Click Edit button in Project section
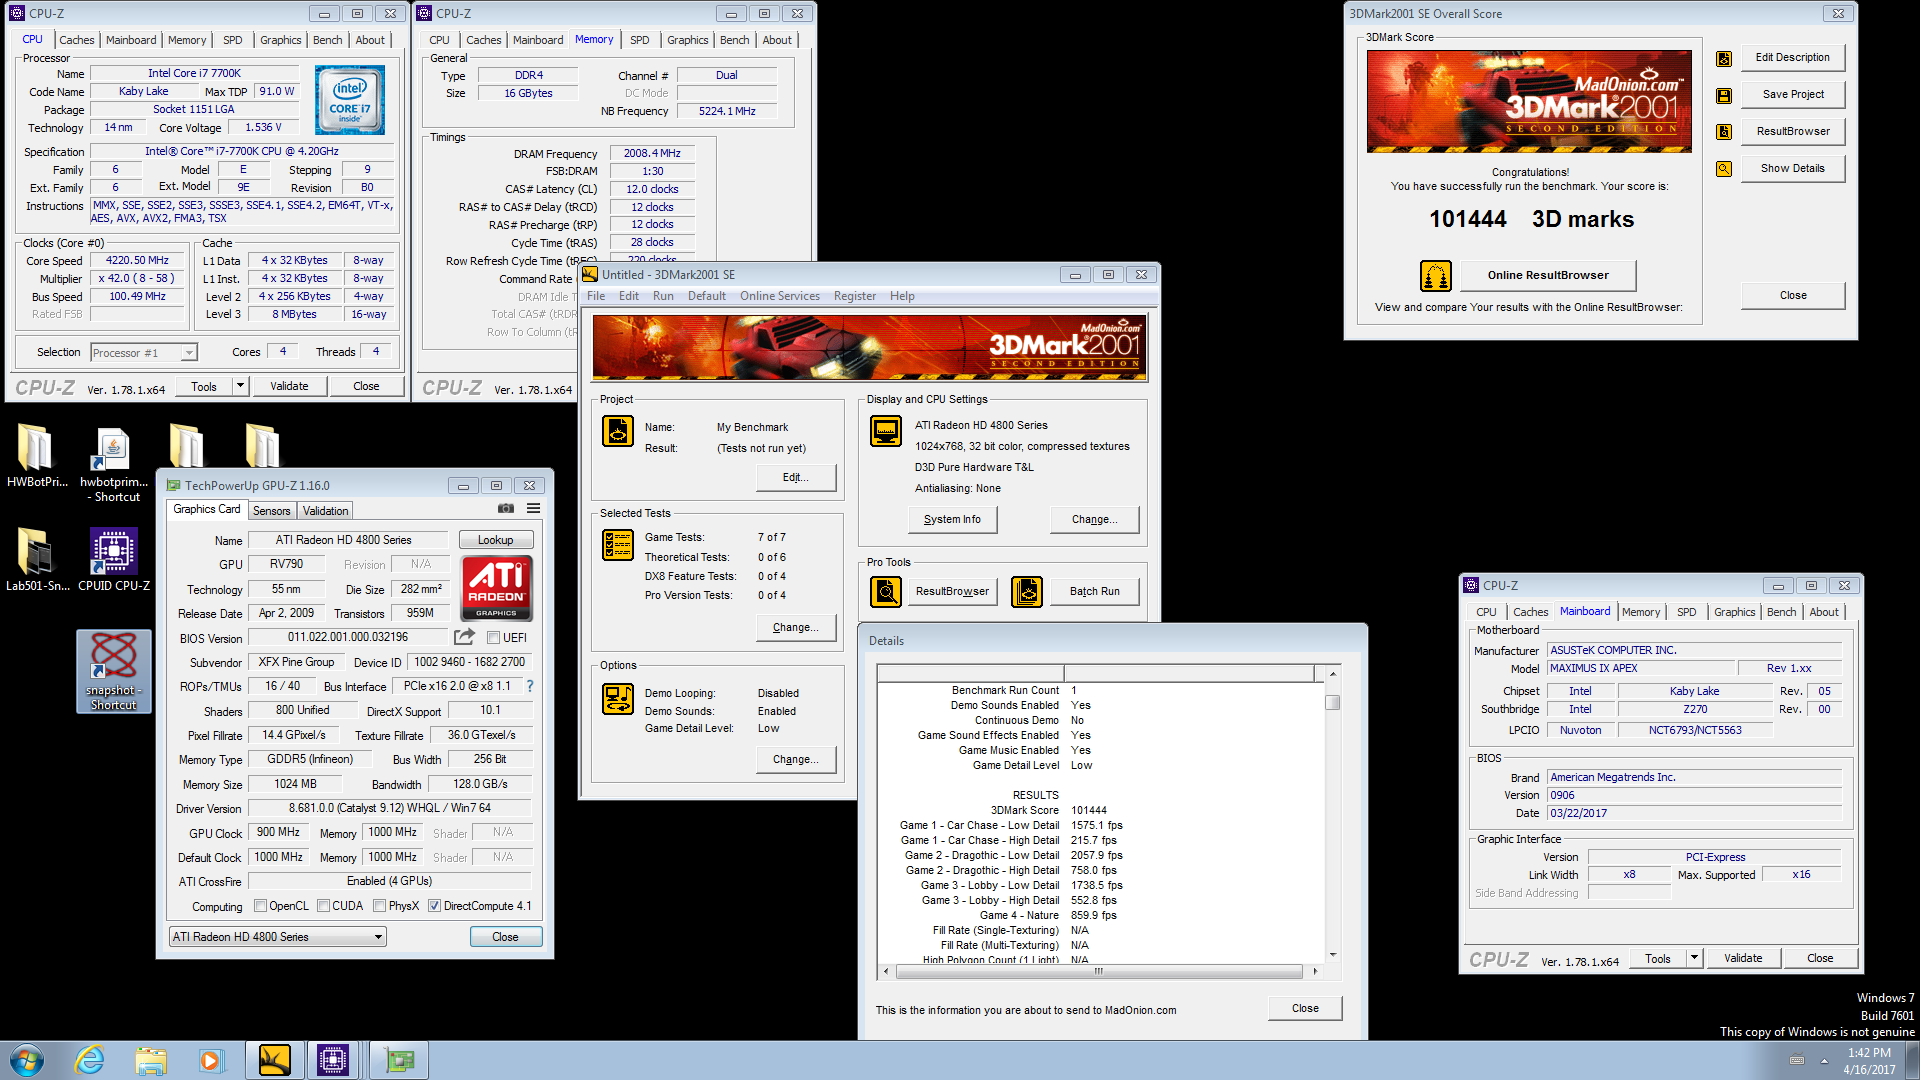This screenshot has width=1920, height=1080. [x=795, y=477]
